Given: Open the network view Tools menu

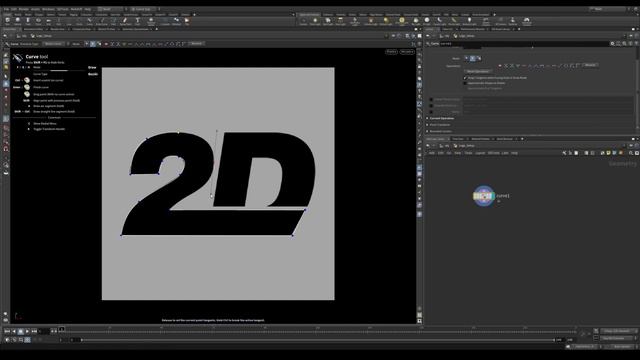Looking at the screenshot, I should click(x=468, y=153).
